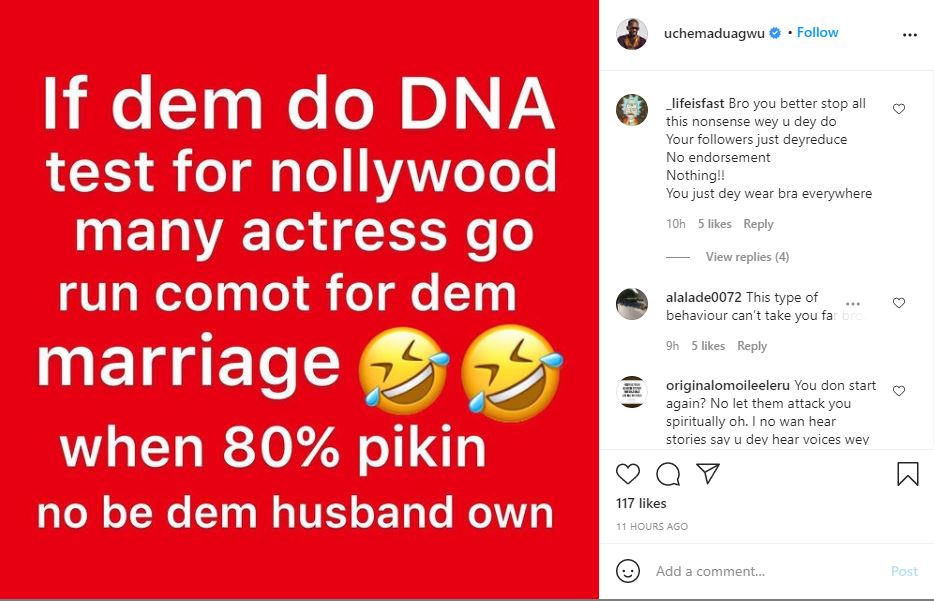Screen dimensions: 934x601
Task: Reply to the _lifeisfast comment
Action: tap(758, 224)
